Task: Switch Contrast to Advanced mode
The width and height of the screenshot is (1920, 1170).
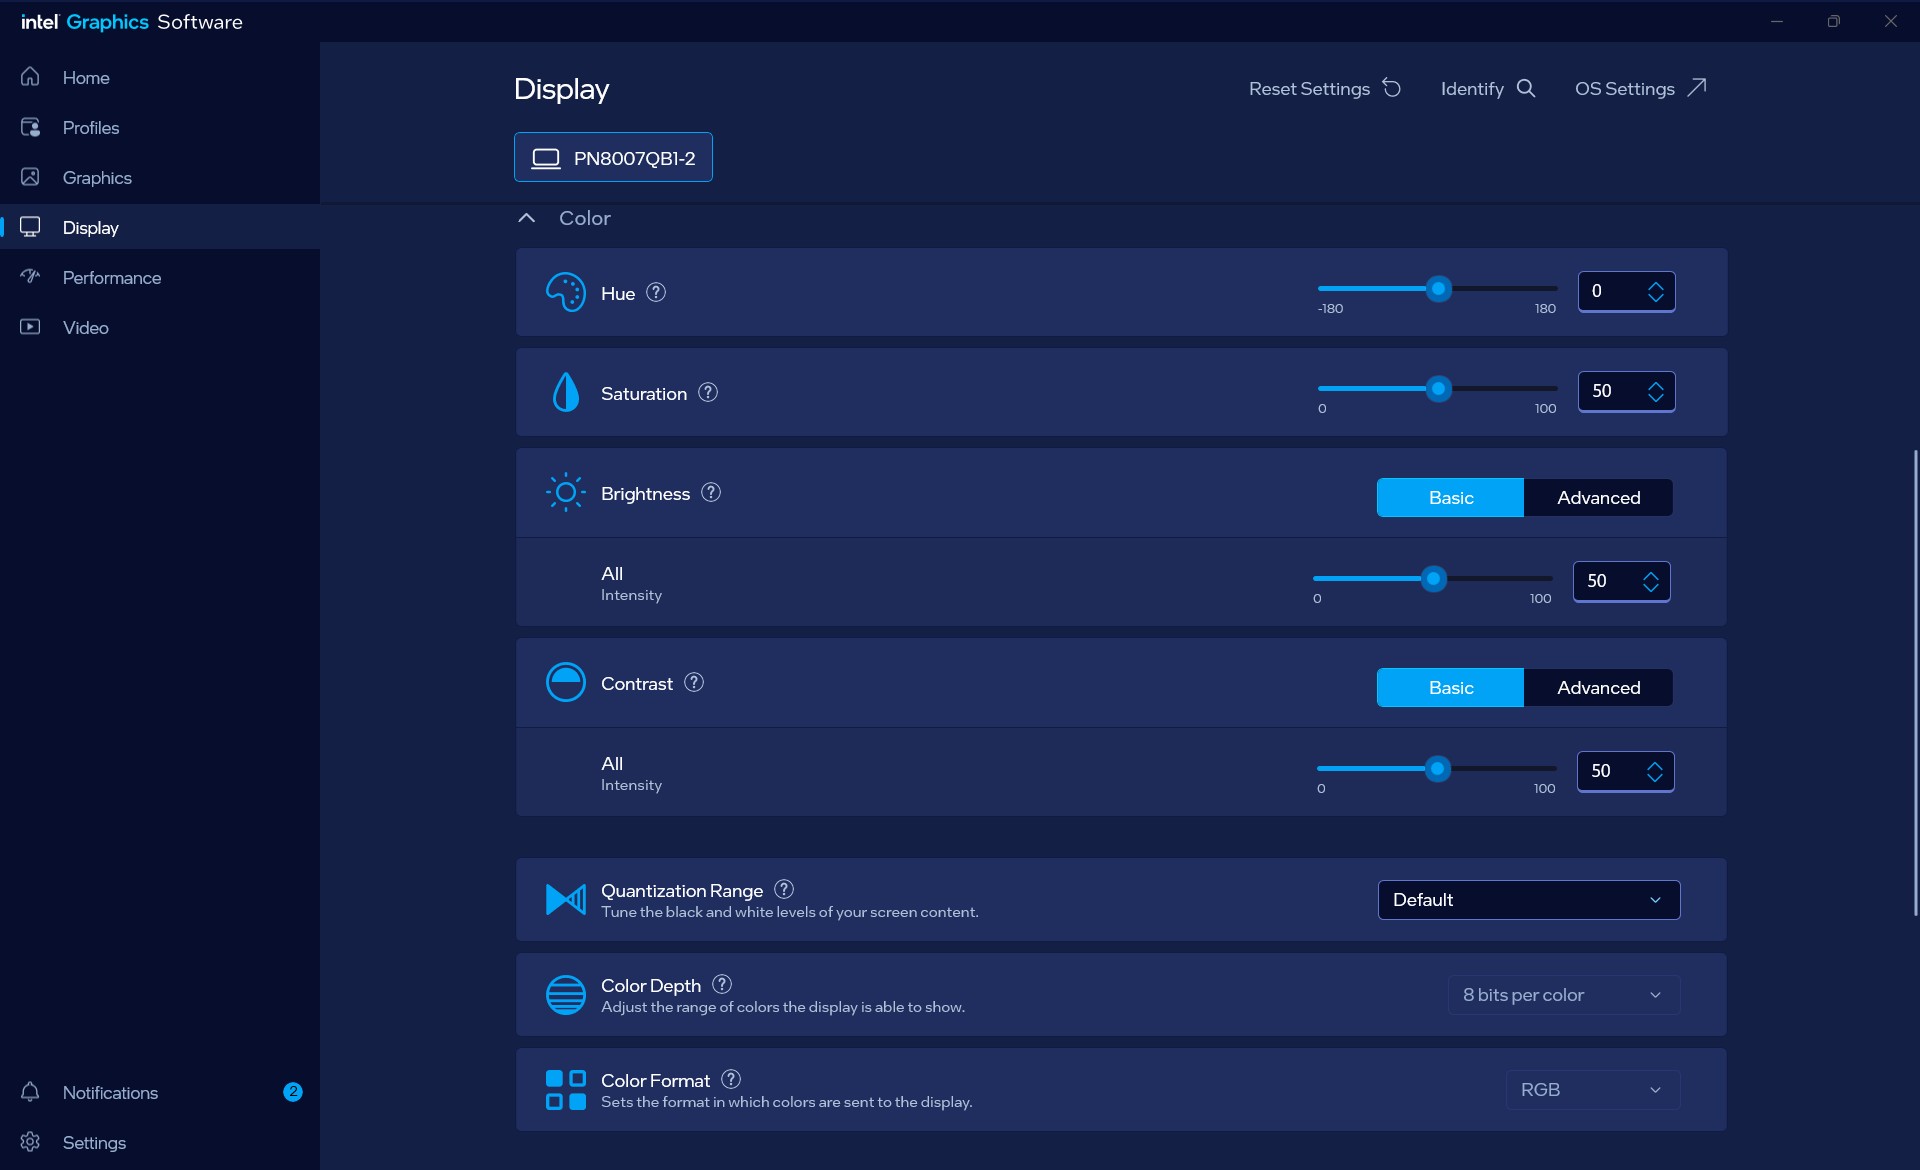Action: tap(1598, 688)
